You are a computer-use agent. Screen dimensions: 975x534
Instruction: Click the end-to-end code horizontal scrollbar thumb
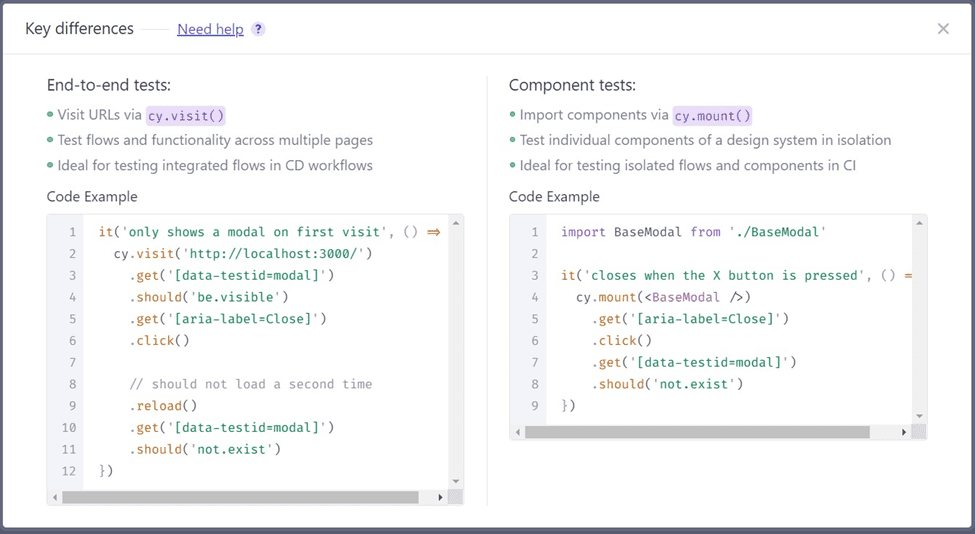click(240, 497)
